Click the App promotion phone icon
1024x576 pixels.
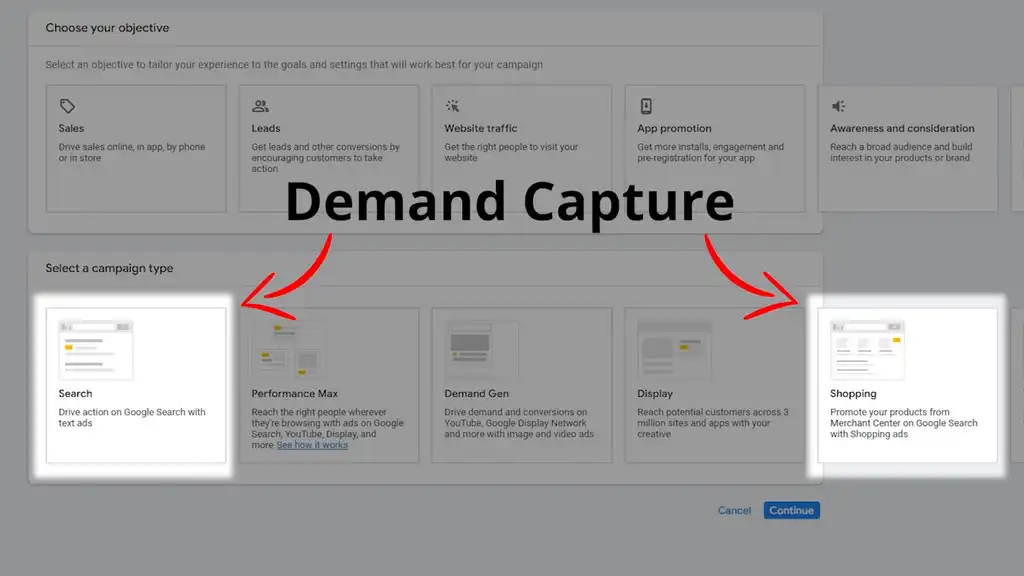click(646, 106)
